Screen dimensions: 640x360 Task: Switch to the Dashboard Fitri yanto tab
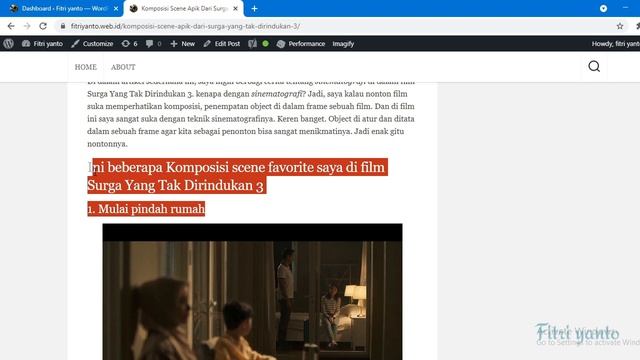pyautogui.click(x=61, y=9)
